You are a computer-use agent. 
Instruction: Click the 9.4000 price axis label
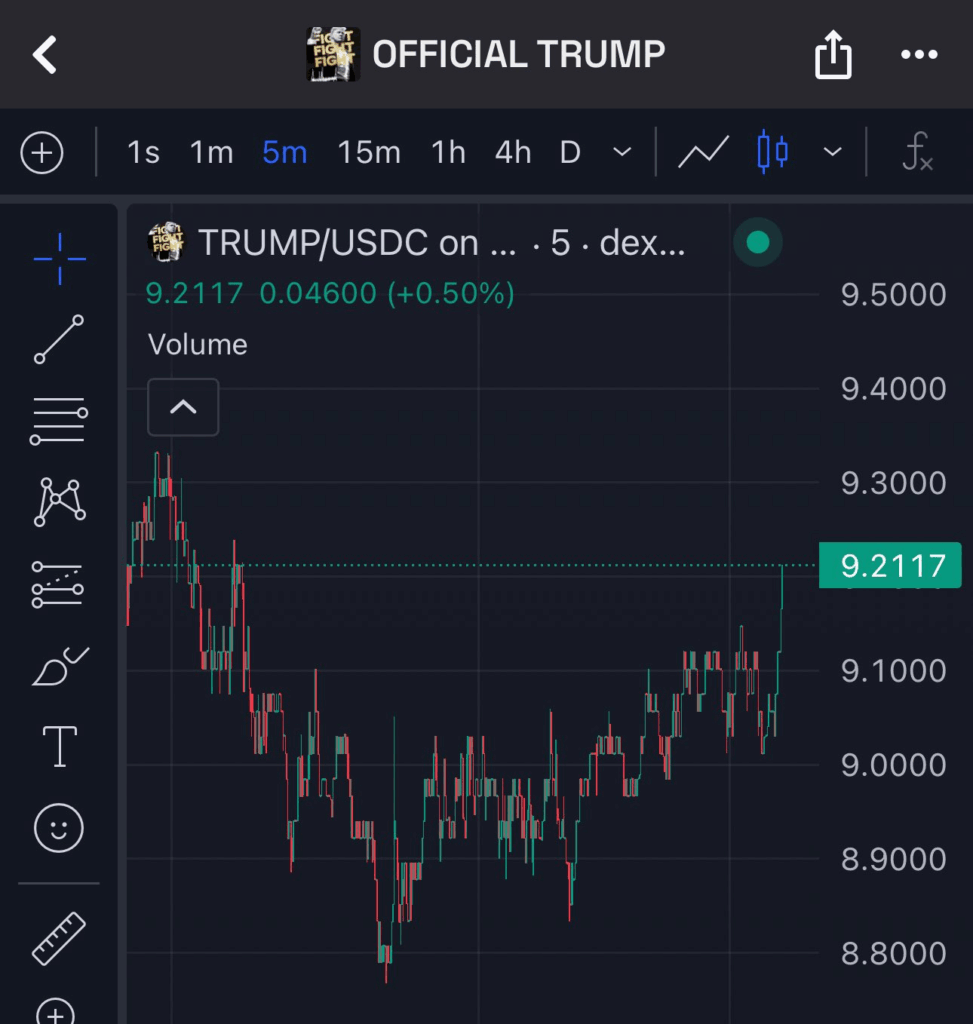pos(893,389)
